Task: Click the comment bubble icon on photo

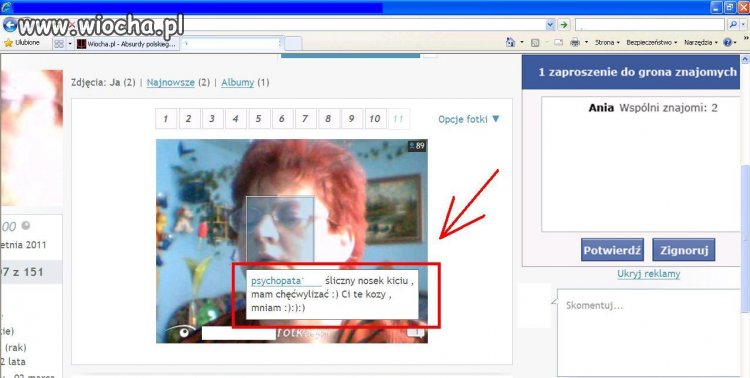Action: [x=416, y=333]
